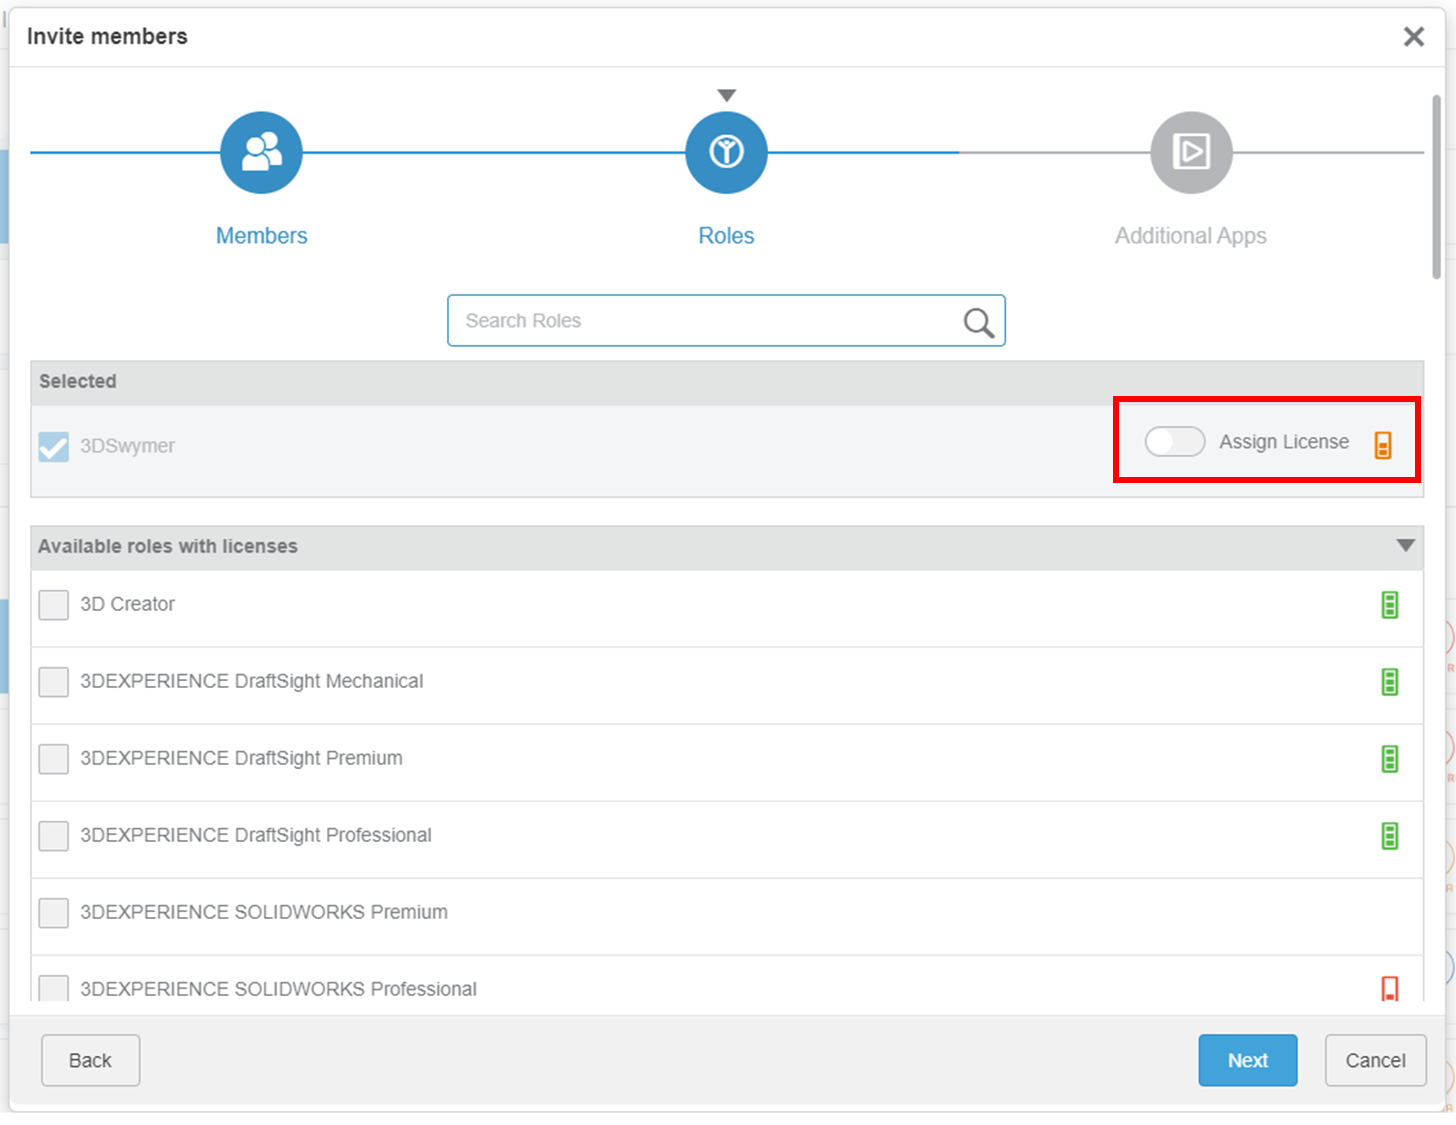Check the 3D Creator role checkbox
Screen dimensions: 1456x1125
point(54,605)
